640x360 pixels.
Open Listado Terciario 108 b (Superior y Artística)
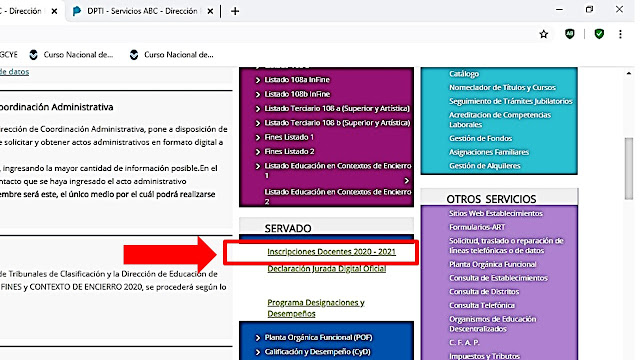point(337,122)
